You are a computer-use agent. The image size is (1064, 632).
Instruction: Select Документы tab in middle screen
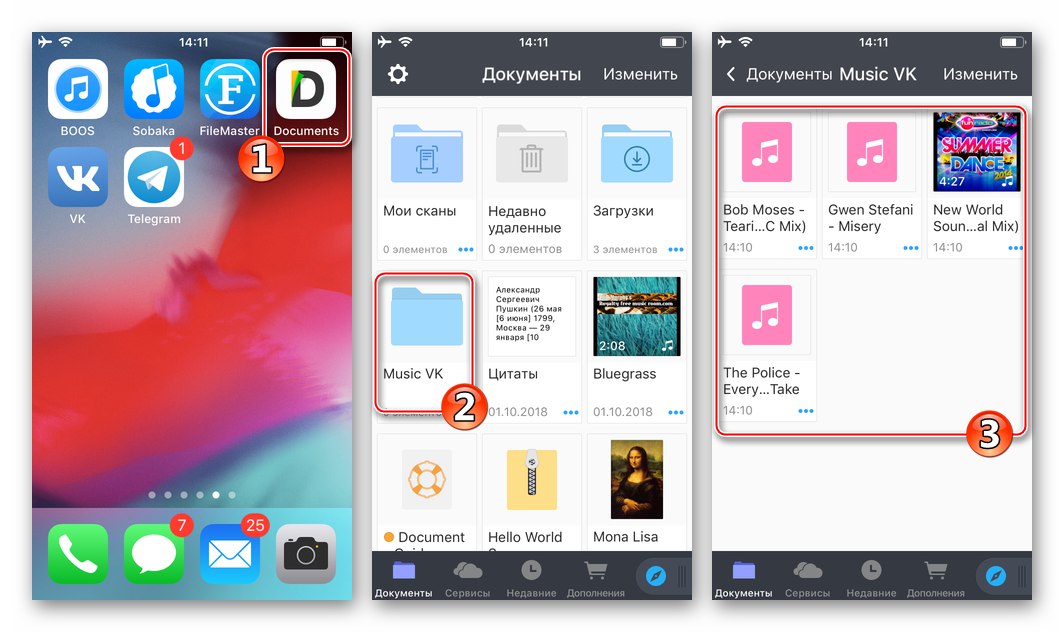point(404,578)
